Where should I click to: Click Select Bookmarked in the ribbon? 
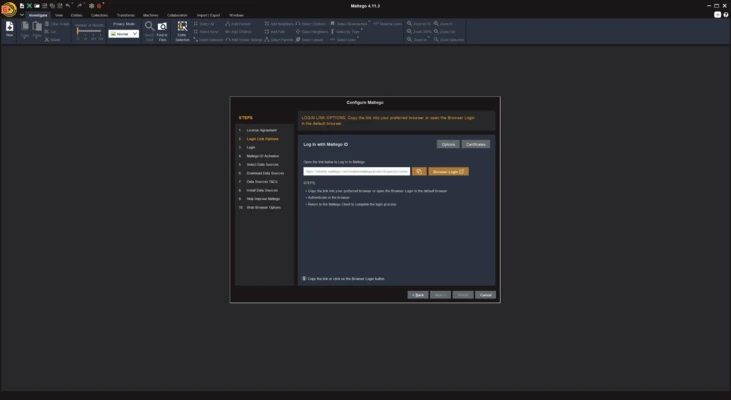tap(349, 24)
